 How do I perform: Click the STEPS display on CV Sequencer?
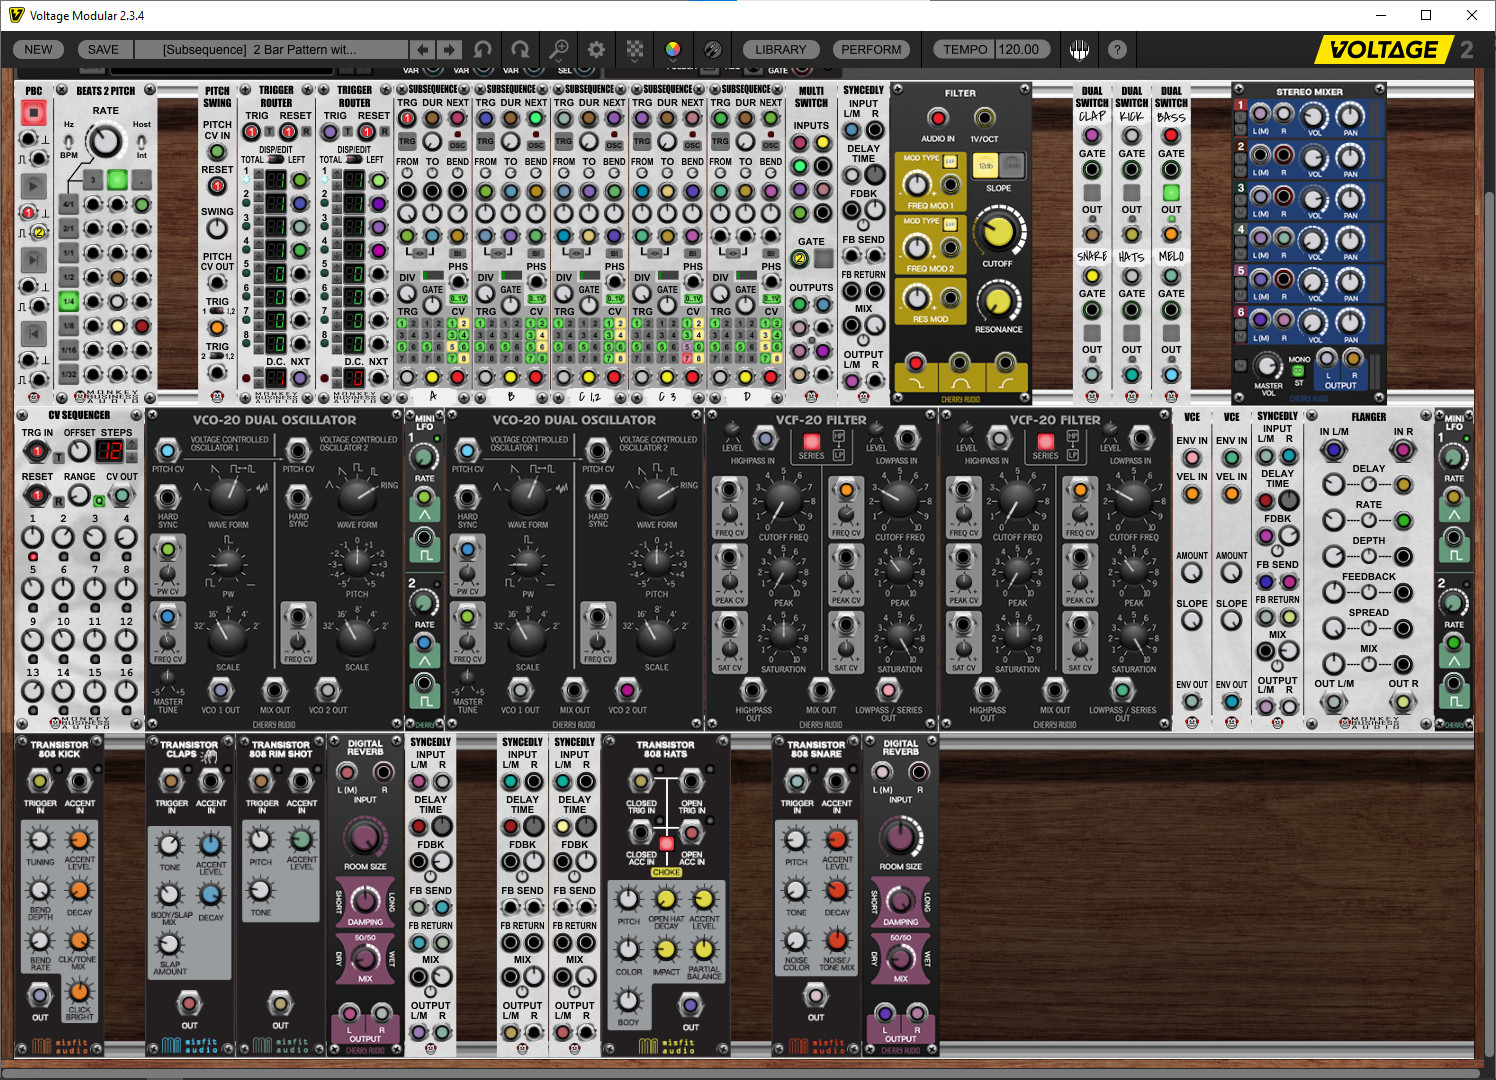[109, 451]
